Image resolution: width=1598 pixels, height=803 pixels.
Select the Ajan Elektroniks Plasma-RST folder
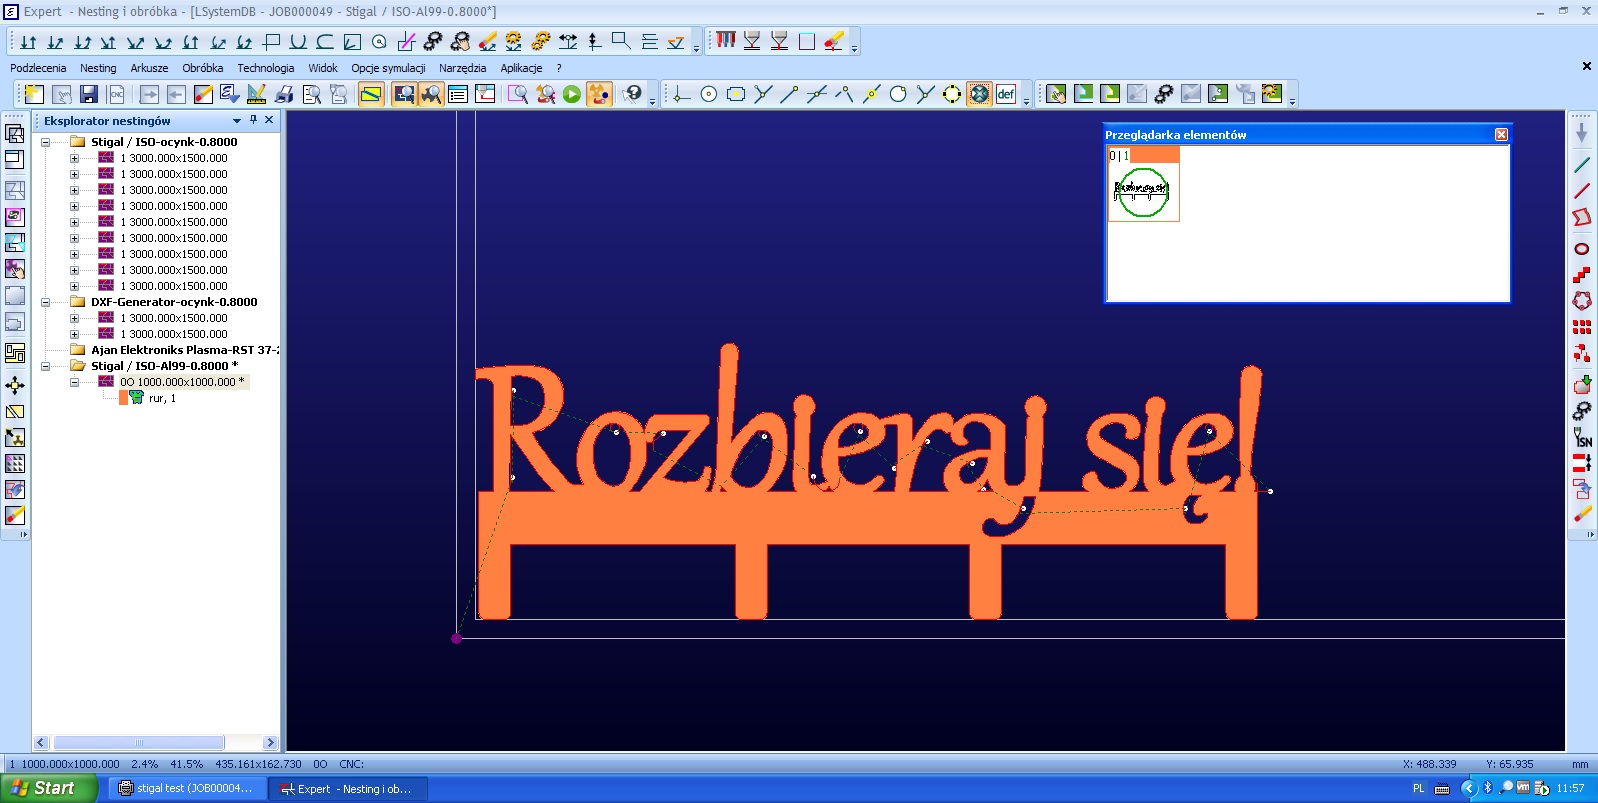184,350
